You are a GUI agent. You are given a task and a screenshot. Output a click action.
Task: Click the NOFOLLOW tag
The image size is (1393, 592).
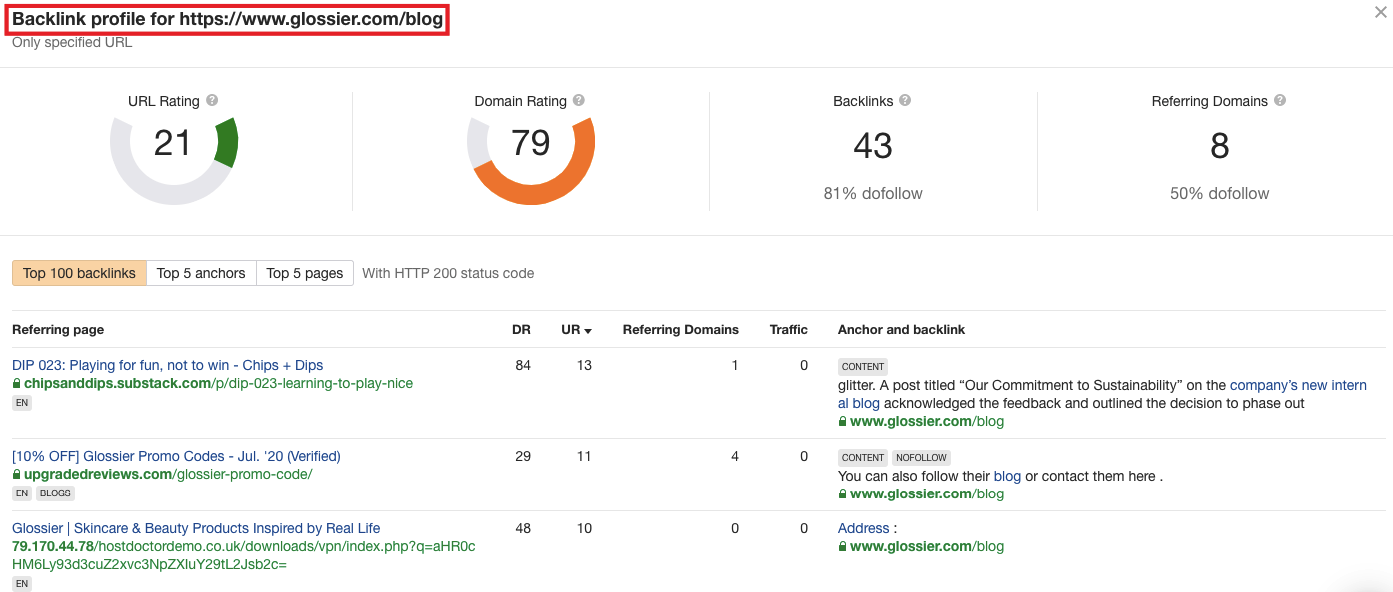921,457
